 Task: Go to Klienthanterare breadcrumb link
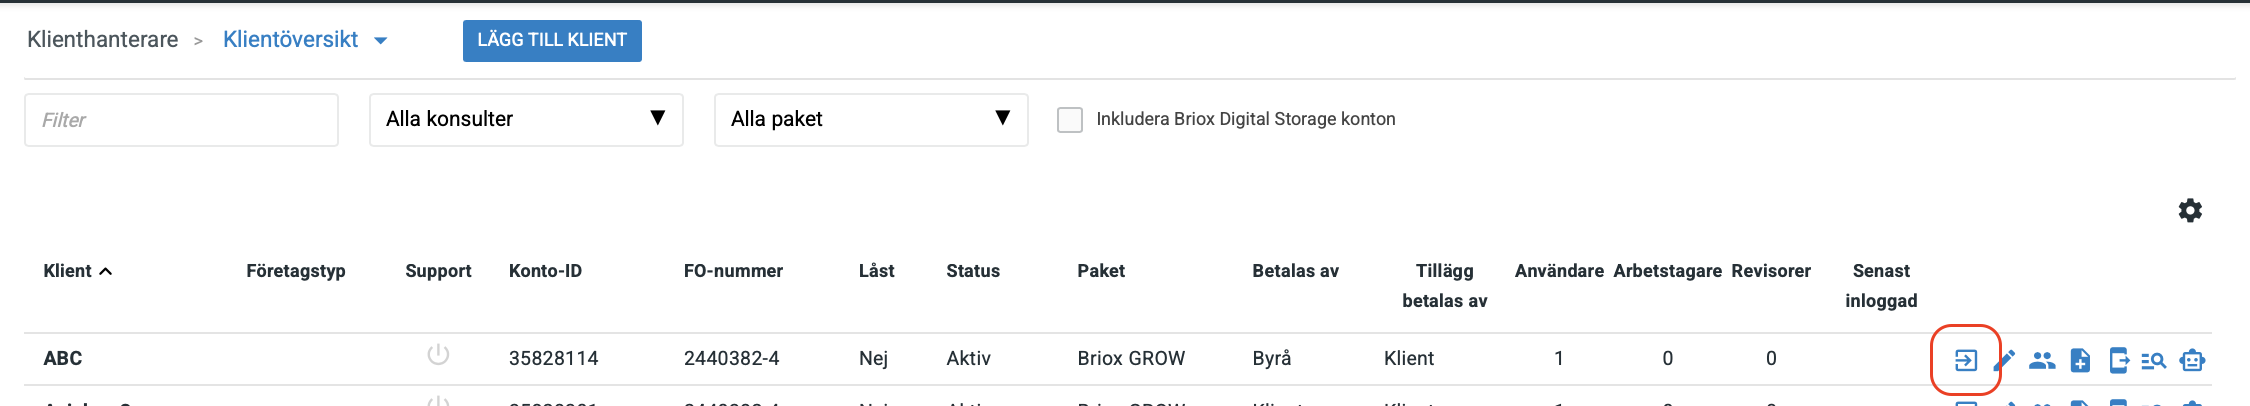coord(103,40)
